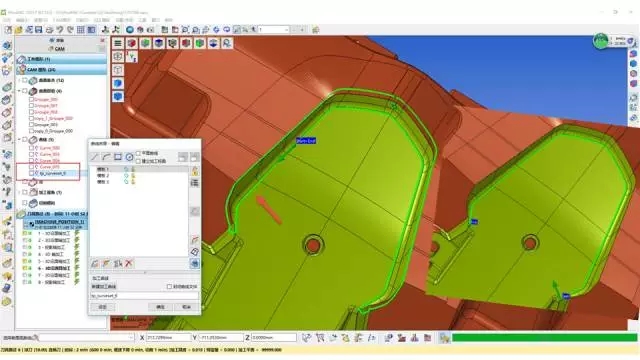Click the cancel button in curve dialog
The image size is (640, 360).
click(187, 307)
